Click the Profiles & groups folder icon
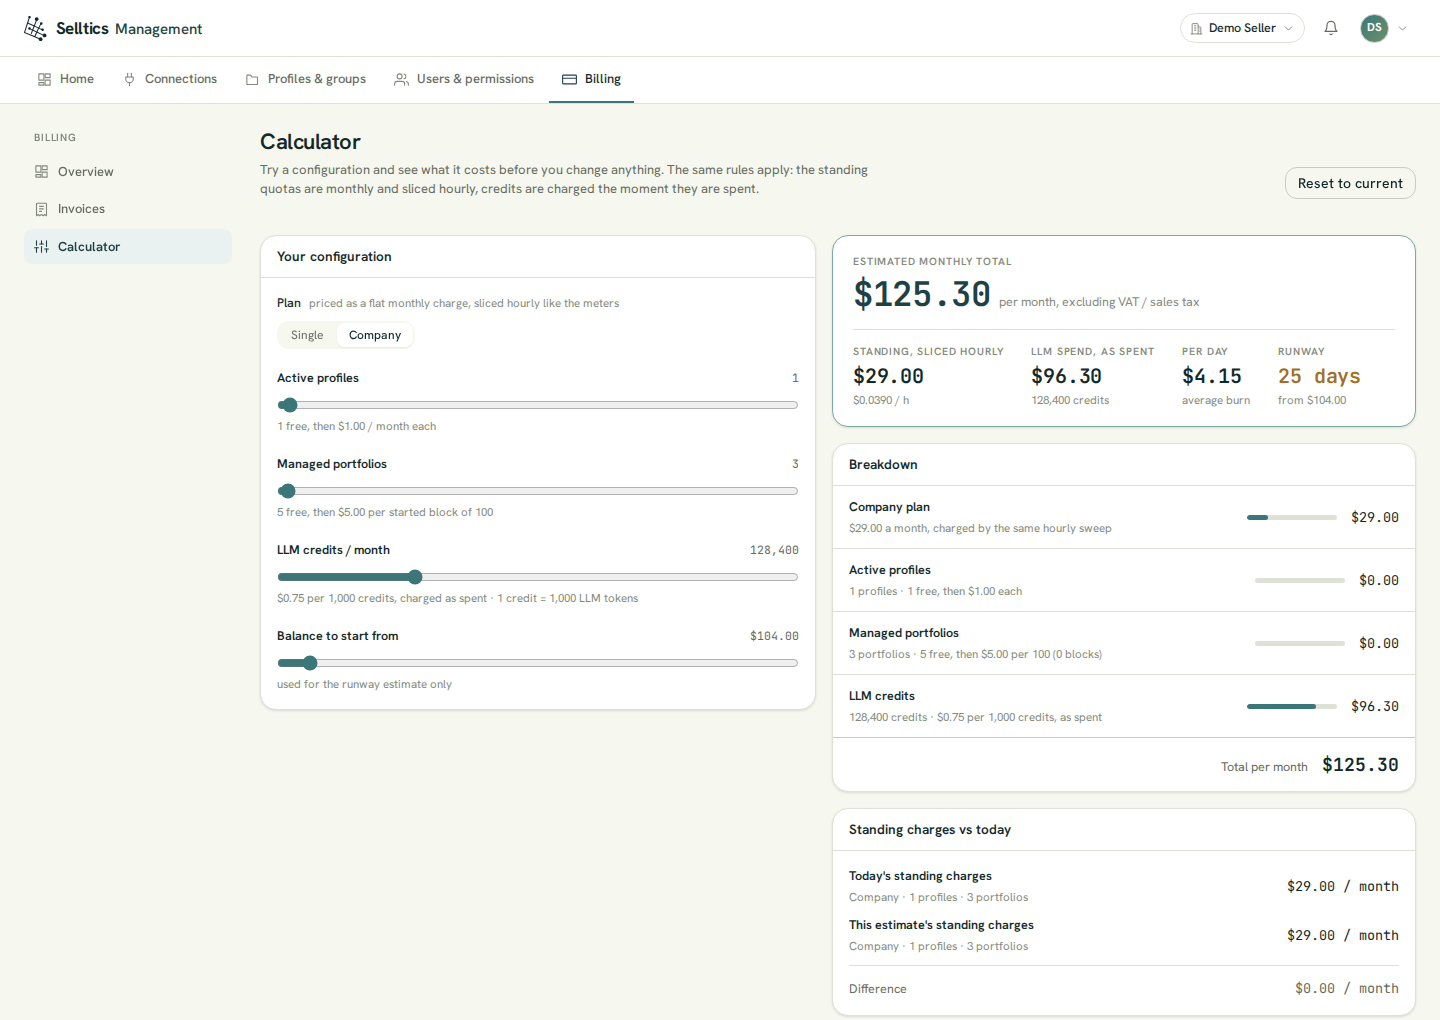The height and width of the screenshot is (1020, 1440). pyautogui.click(x=252, y=79)
